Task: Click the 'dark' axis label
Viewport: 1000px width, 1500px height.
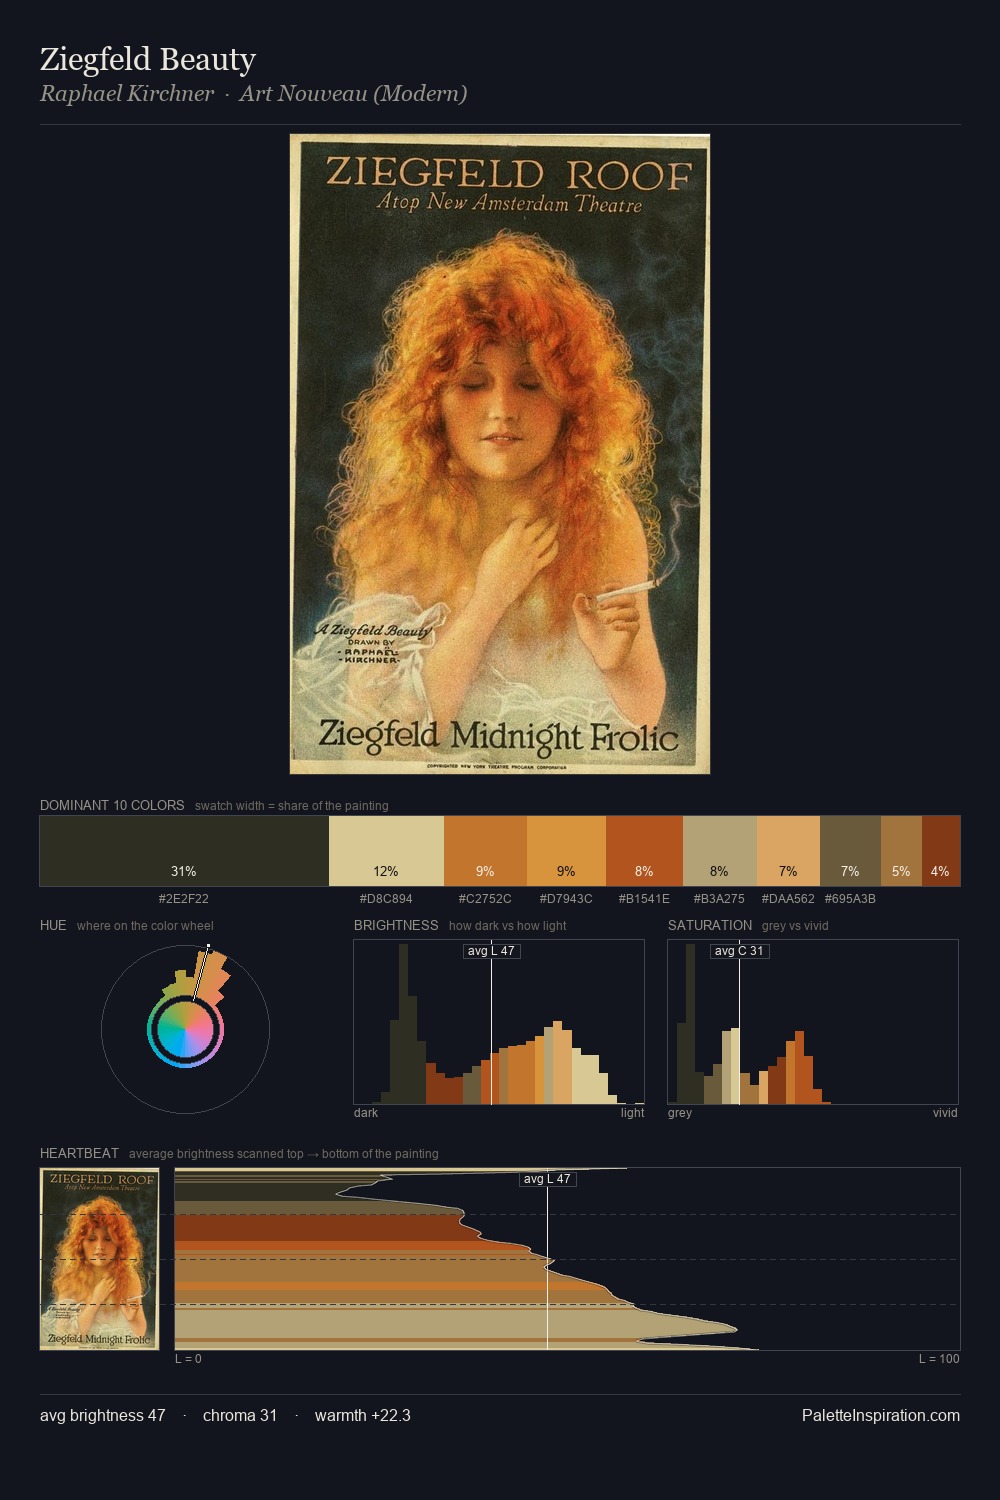Action: point(366,1113)
